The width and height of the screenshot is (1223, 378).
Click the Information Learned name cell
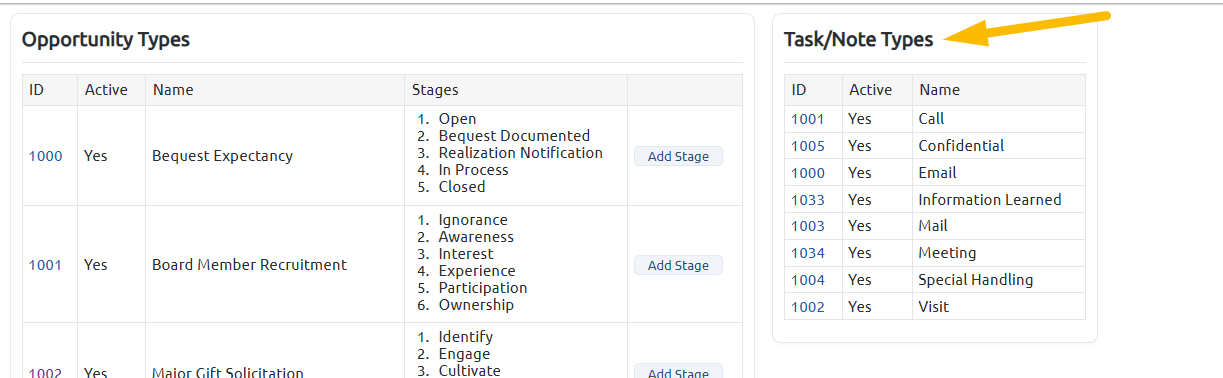998,200
